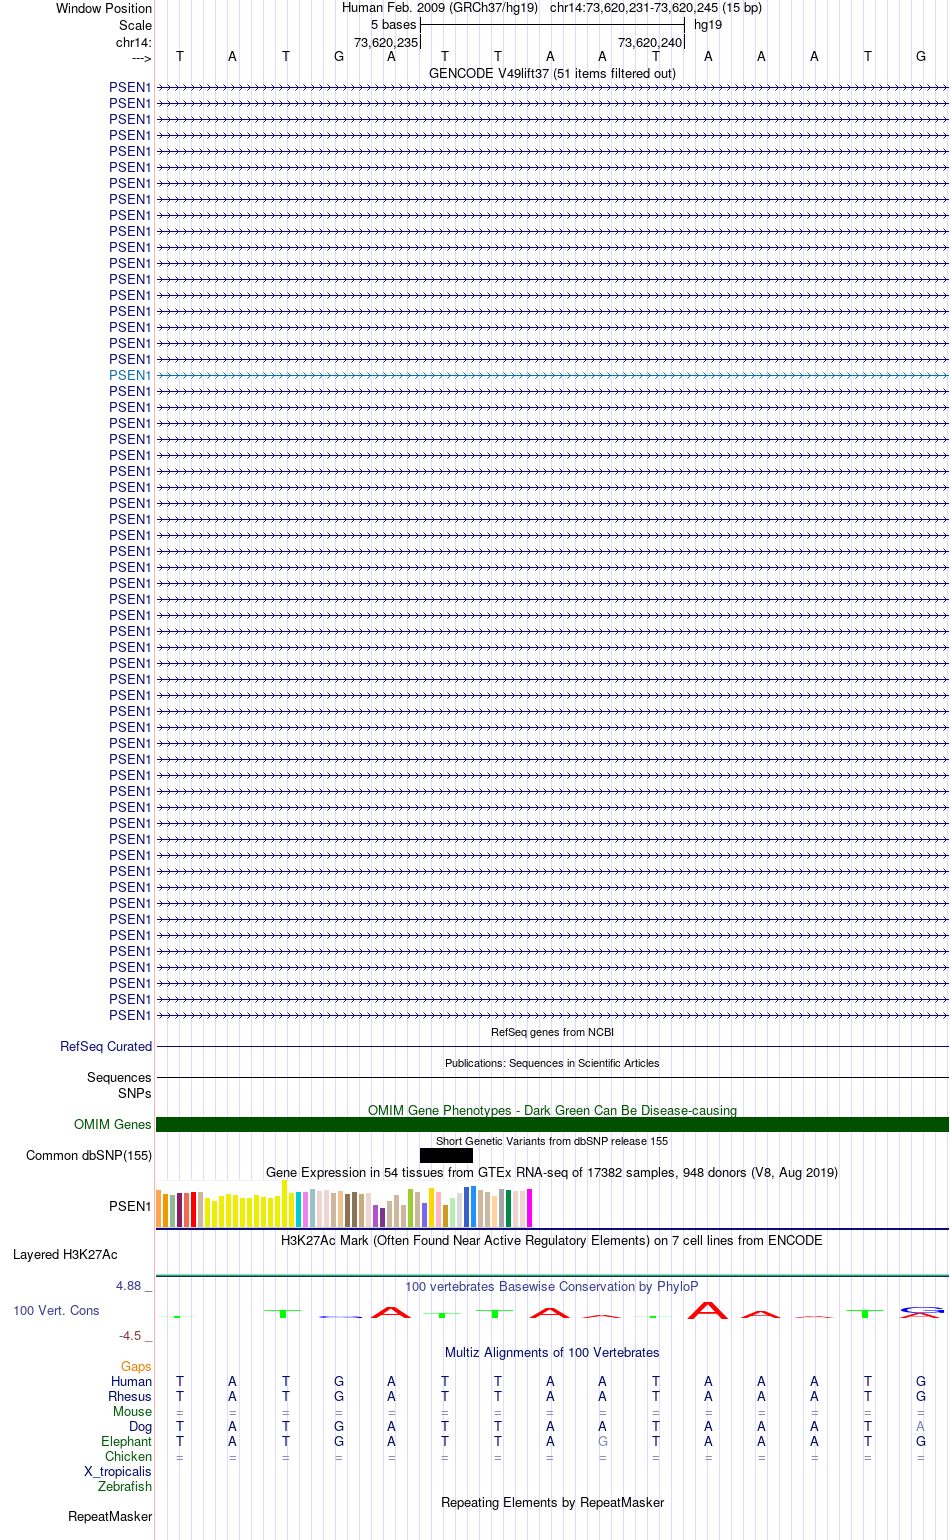
Task: Click 'Human Feb. 2009 (GRCh37/hg19)' assembly text
Action: [440, 7]
